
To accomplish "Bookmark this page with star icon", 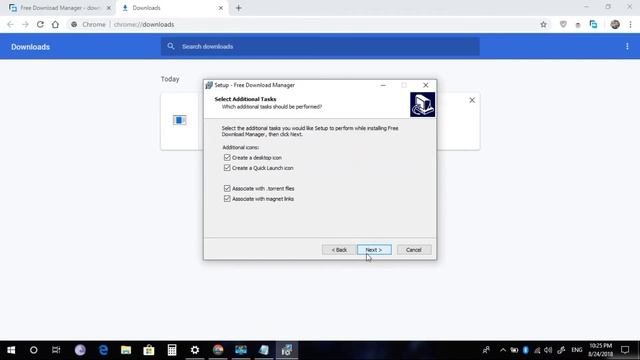I will (x=543, y=24).
